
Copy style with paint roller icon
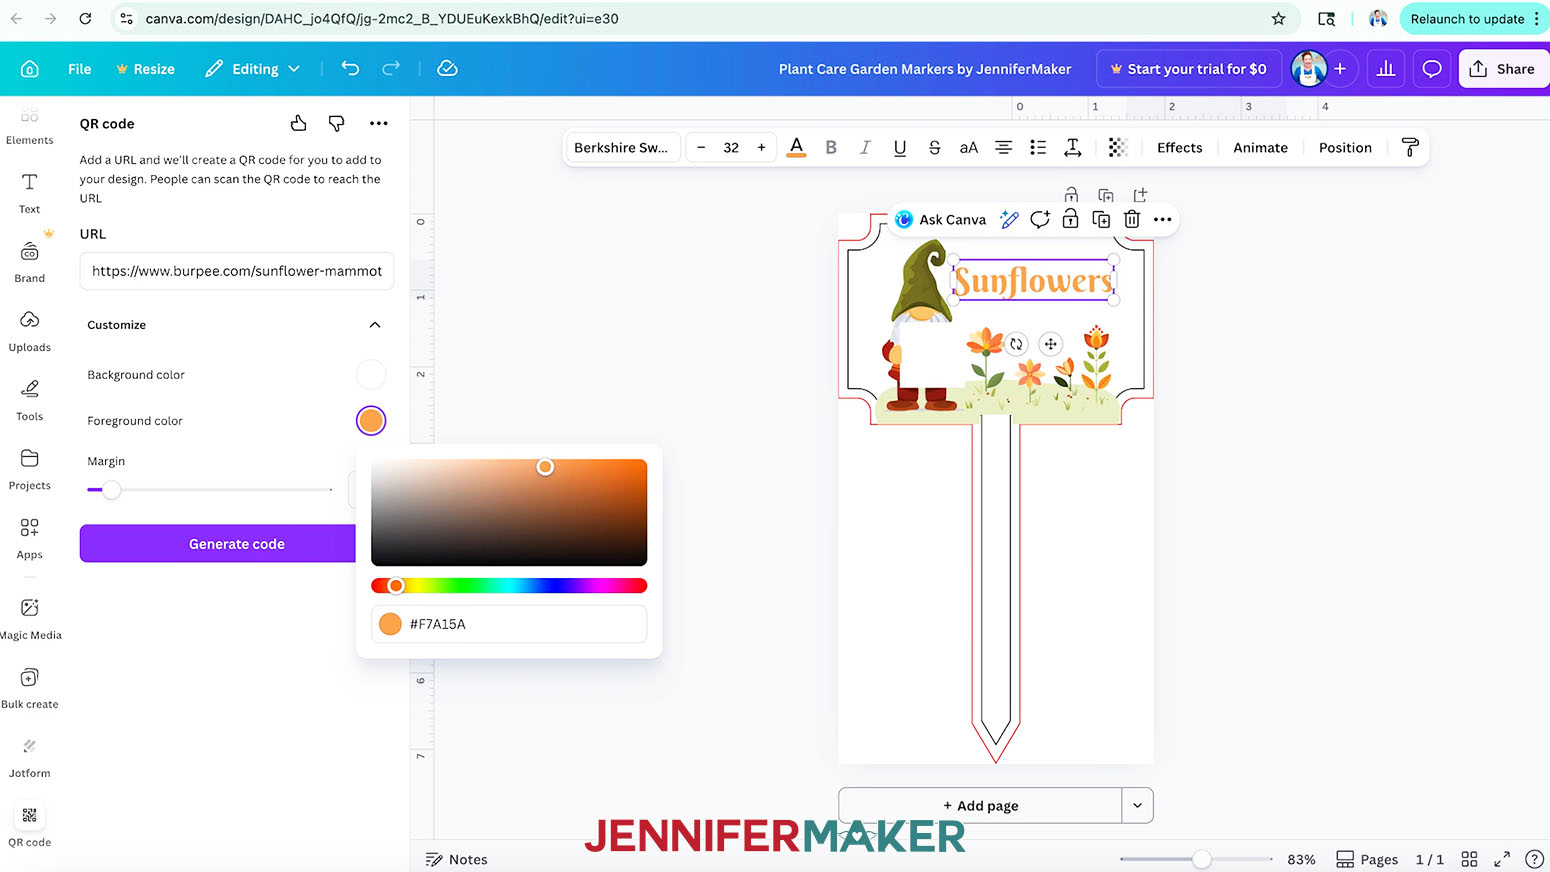[x=1410, y=147]
